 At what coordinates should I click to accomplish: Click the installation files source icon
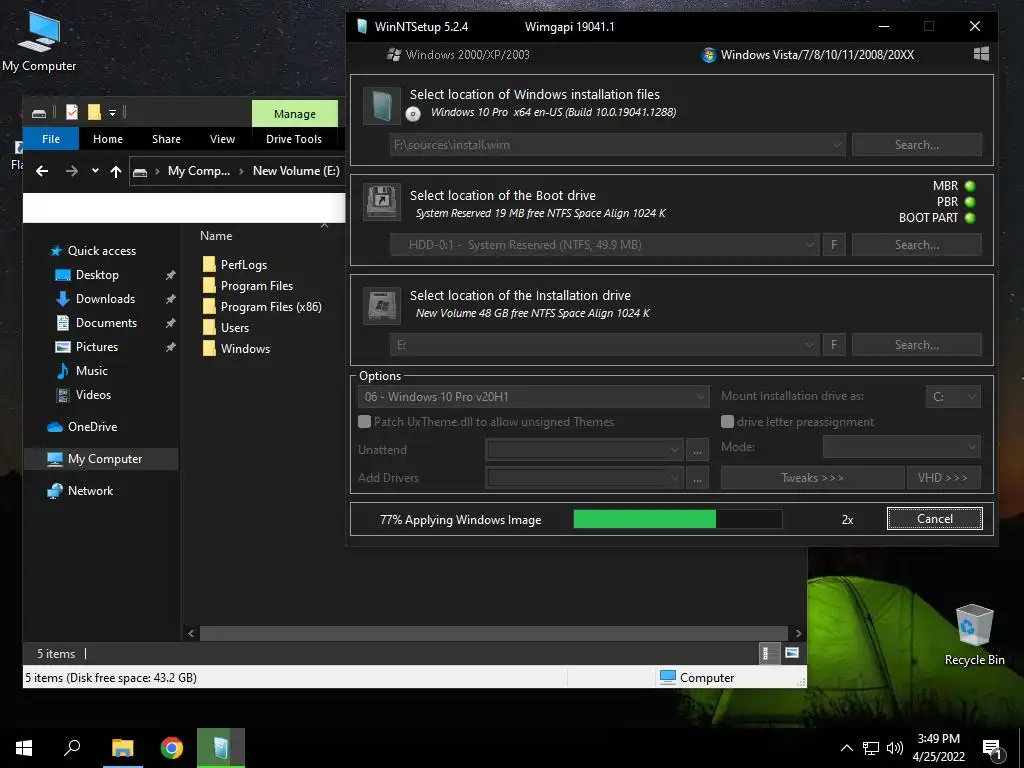tap(381, 106)
